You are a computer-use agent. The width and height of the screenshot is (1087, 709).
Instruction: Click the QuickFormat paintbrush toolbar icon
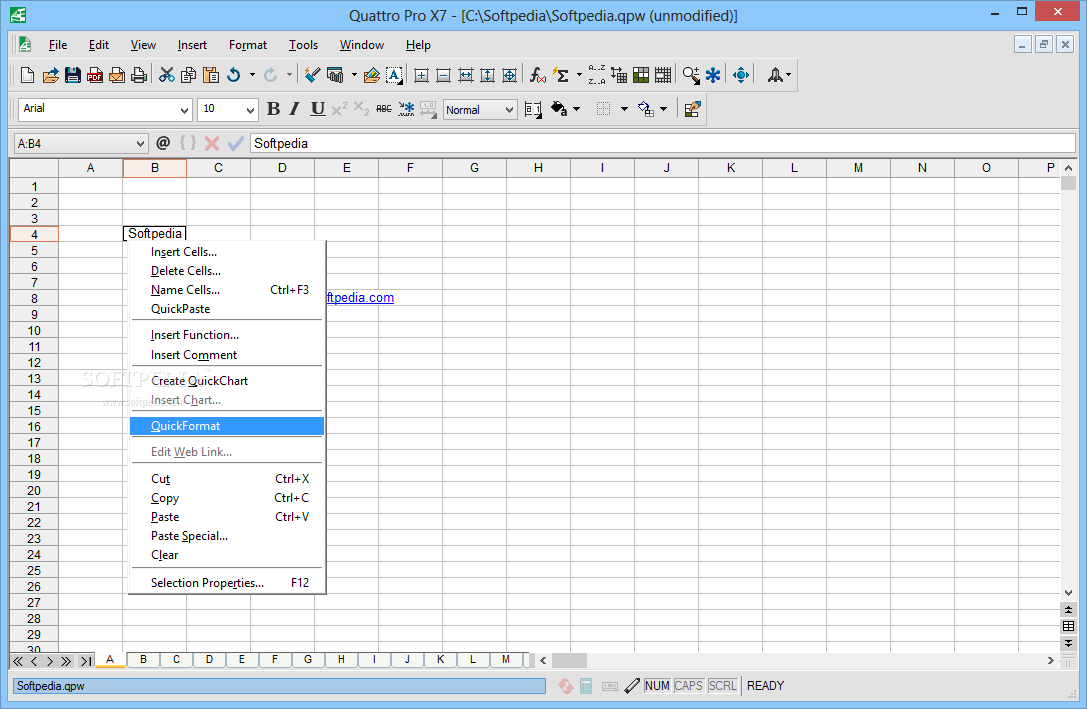click(x=313, y=75)
